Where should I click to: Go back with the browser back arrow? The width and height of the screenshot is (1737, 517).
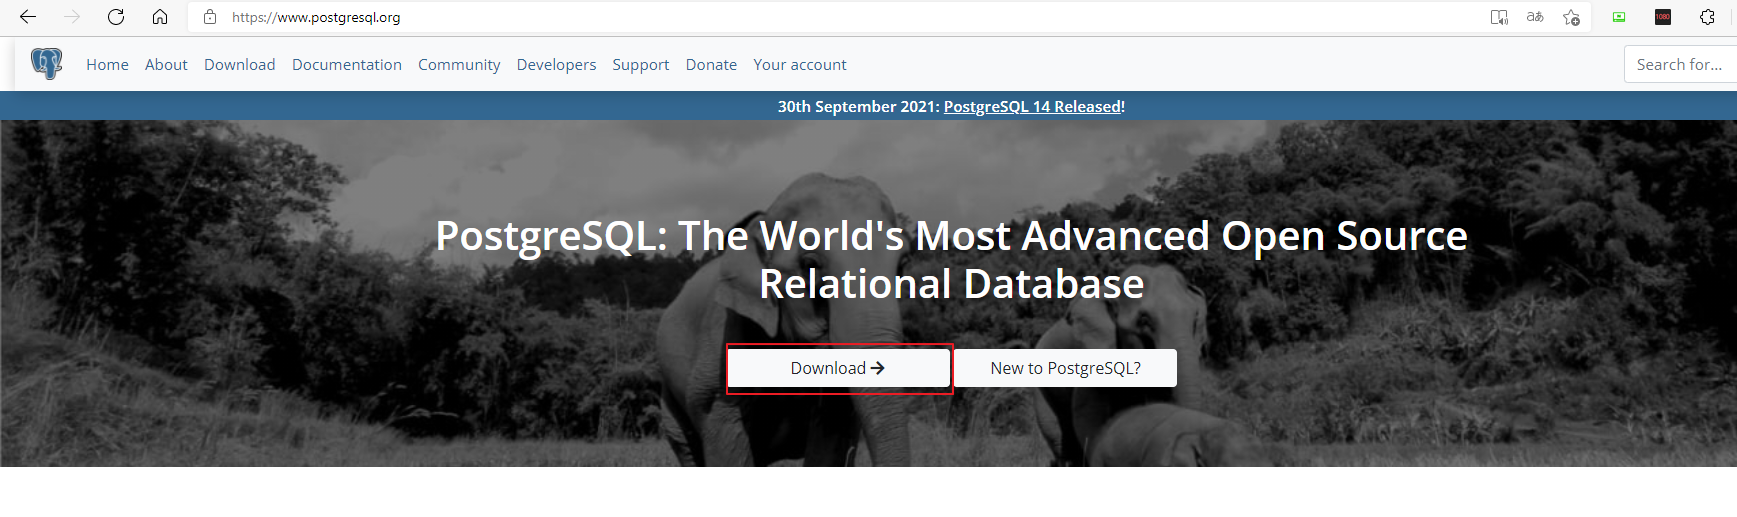tap(28, 17)
